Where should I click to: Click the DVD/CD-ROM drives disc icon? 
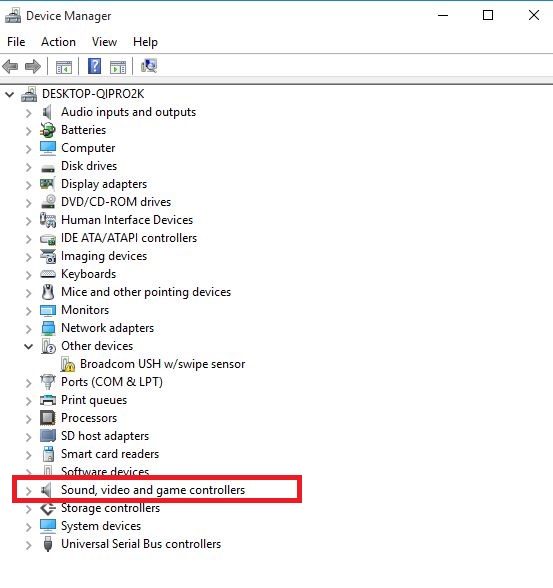(x=48, y=202)
